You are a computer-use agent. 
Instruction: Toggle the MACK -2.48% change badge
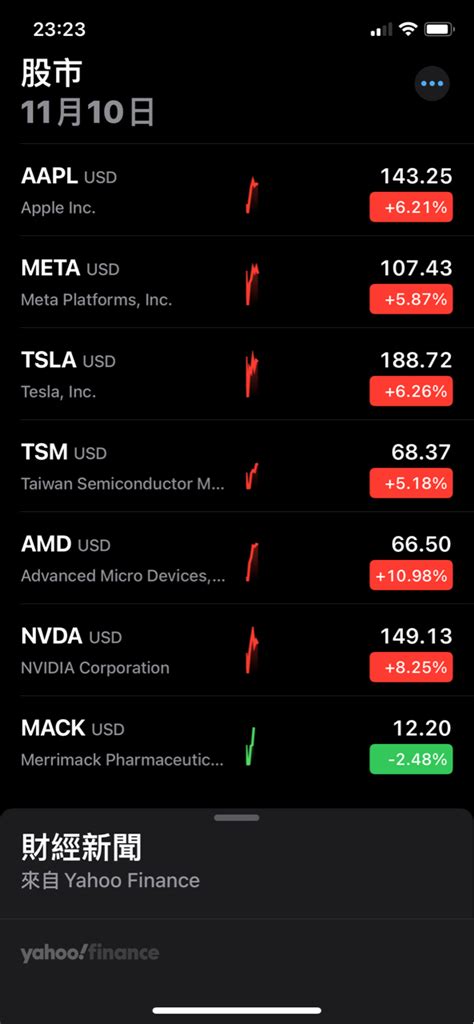(411, 760)
